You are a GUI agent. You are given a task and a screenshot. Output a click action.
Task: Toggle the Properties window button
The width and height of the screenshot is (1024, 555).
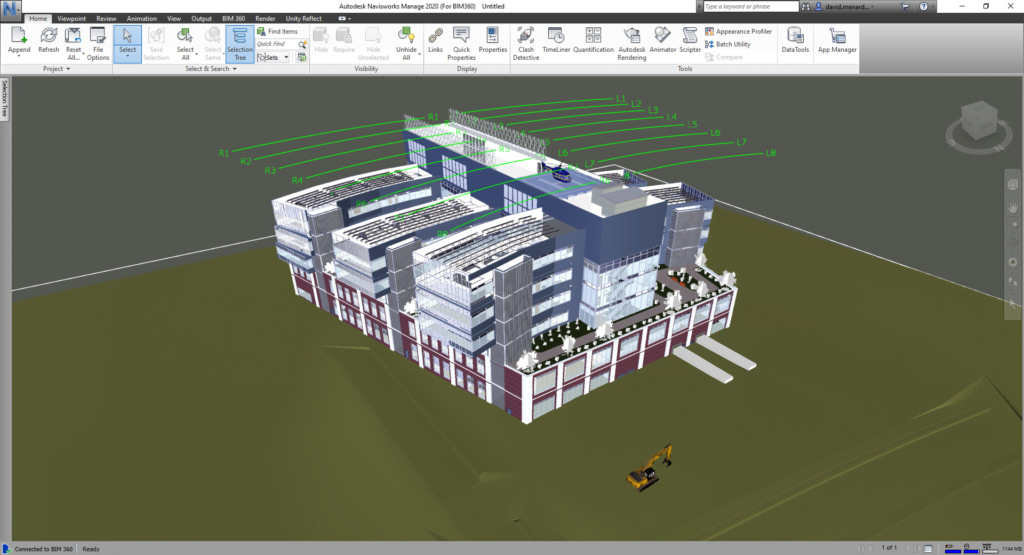pos(492,40)
